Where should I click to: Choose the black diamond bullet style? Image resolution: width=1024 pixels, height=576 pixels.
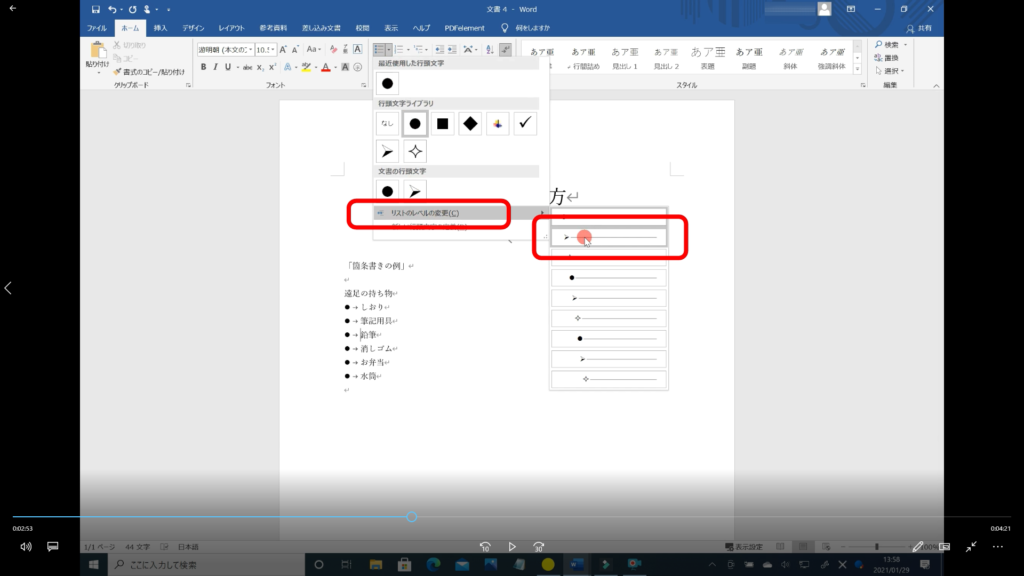pyautogui.click(x=470, y=124)
